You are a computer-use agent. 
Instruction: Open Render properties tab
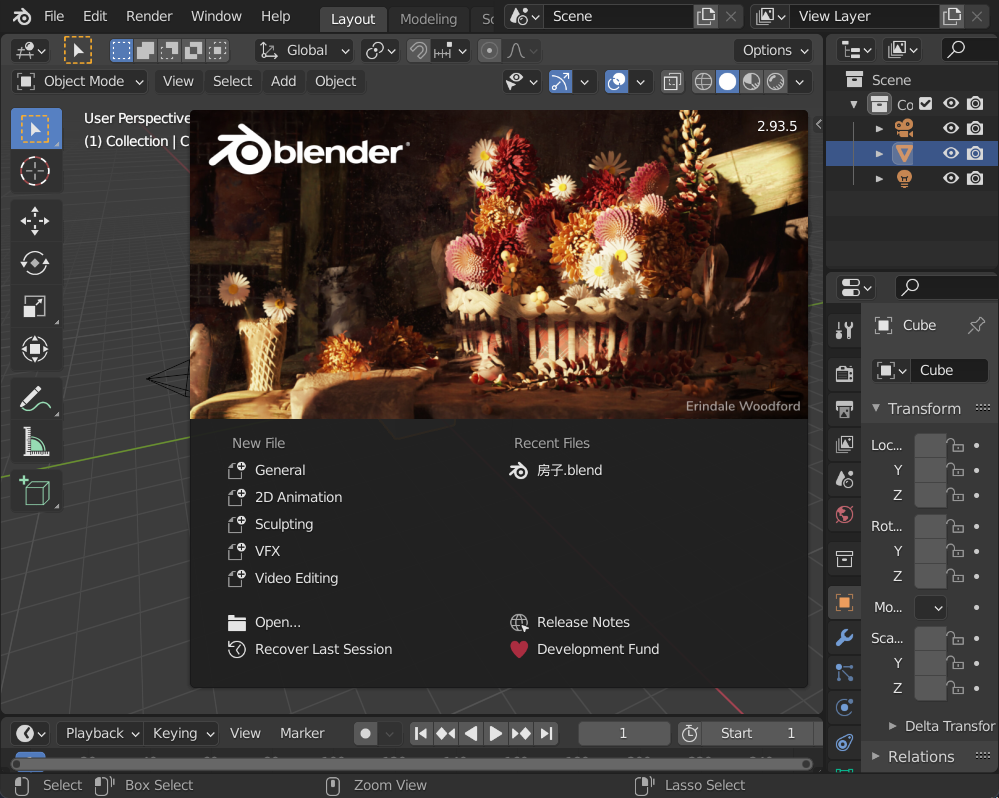tap(845, 373)
